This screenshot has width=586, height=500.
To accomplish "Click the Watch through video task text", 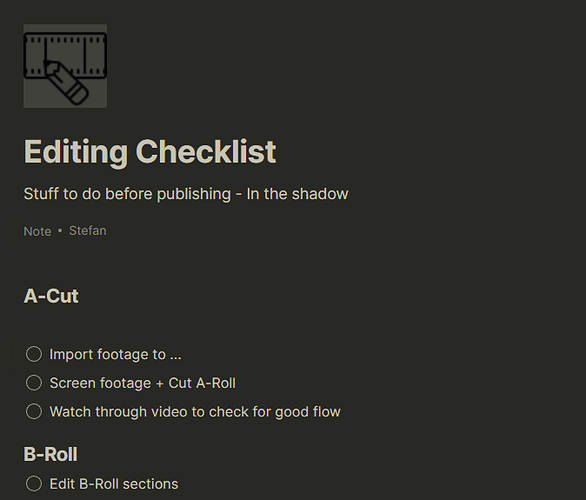I will point(195,412).
